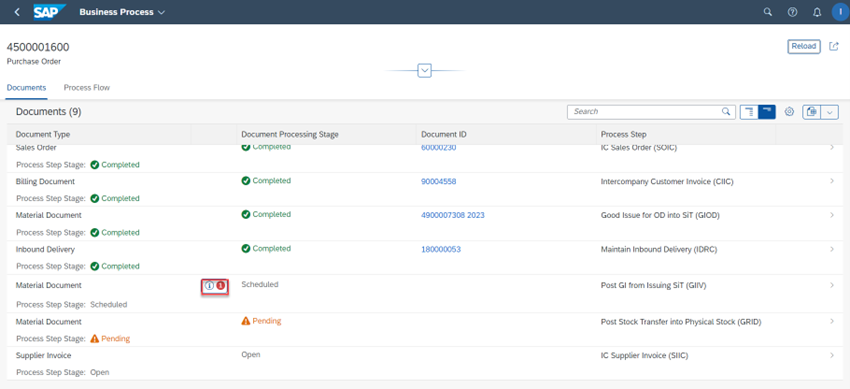Click the Reload button

(x=804, y=47)
